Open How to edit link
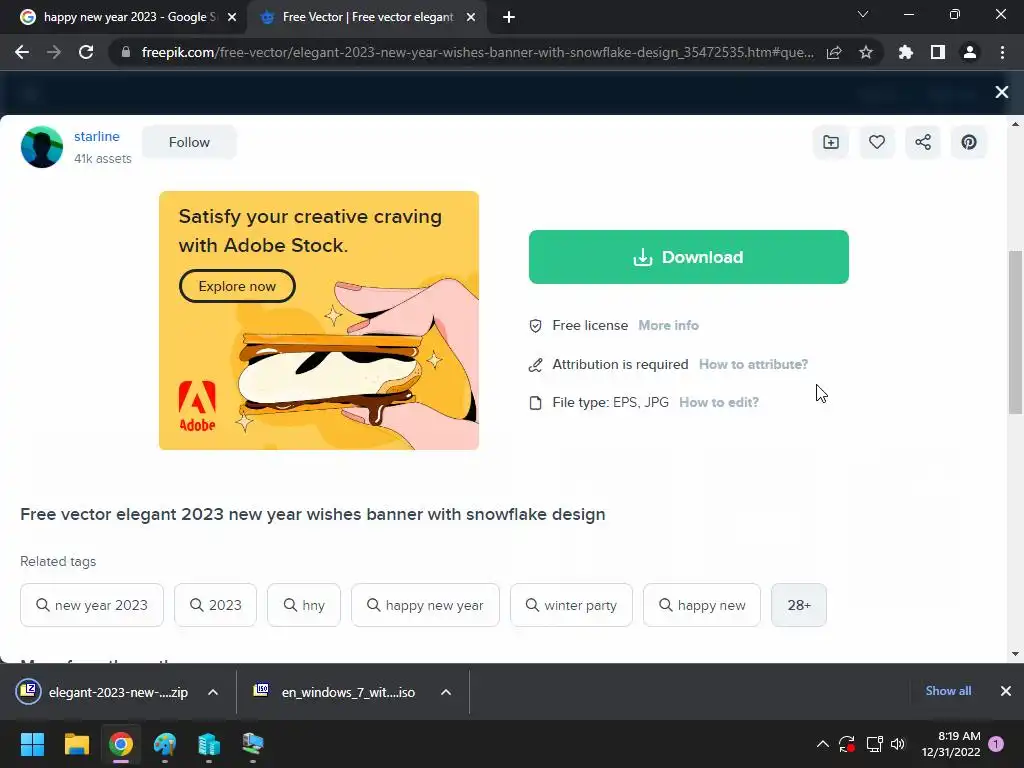The image size is (1024, 768). pos(718,402)
